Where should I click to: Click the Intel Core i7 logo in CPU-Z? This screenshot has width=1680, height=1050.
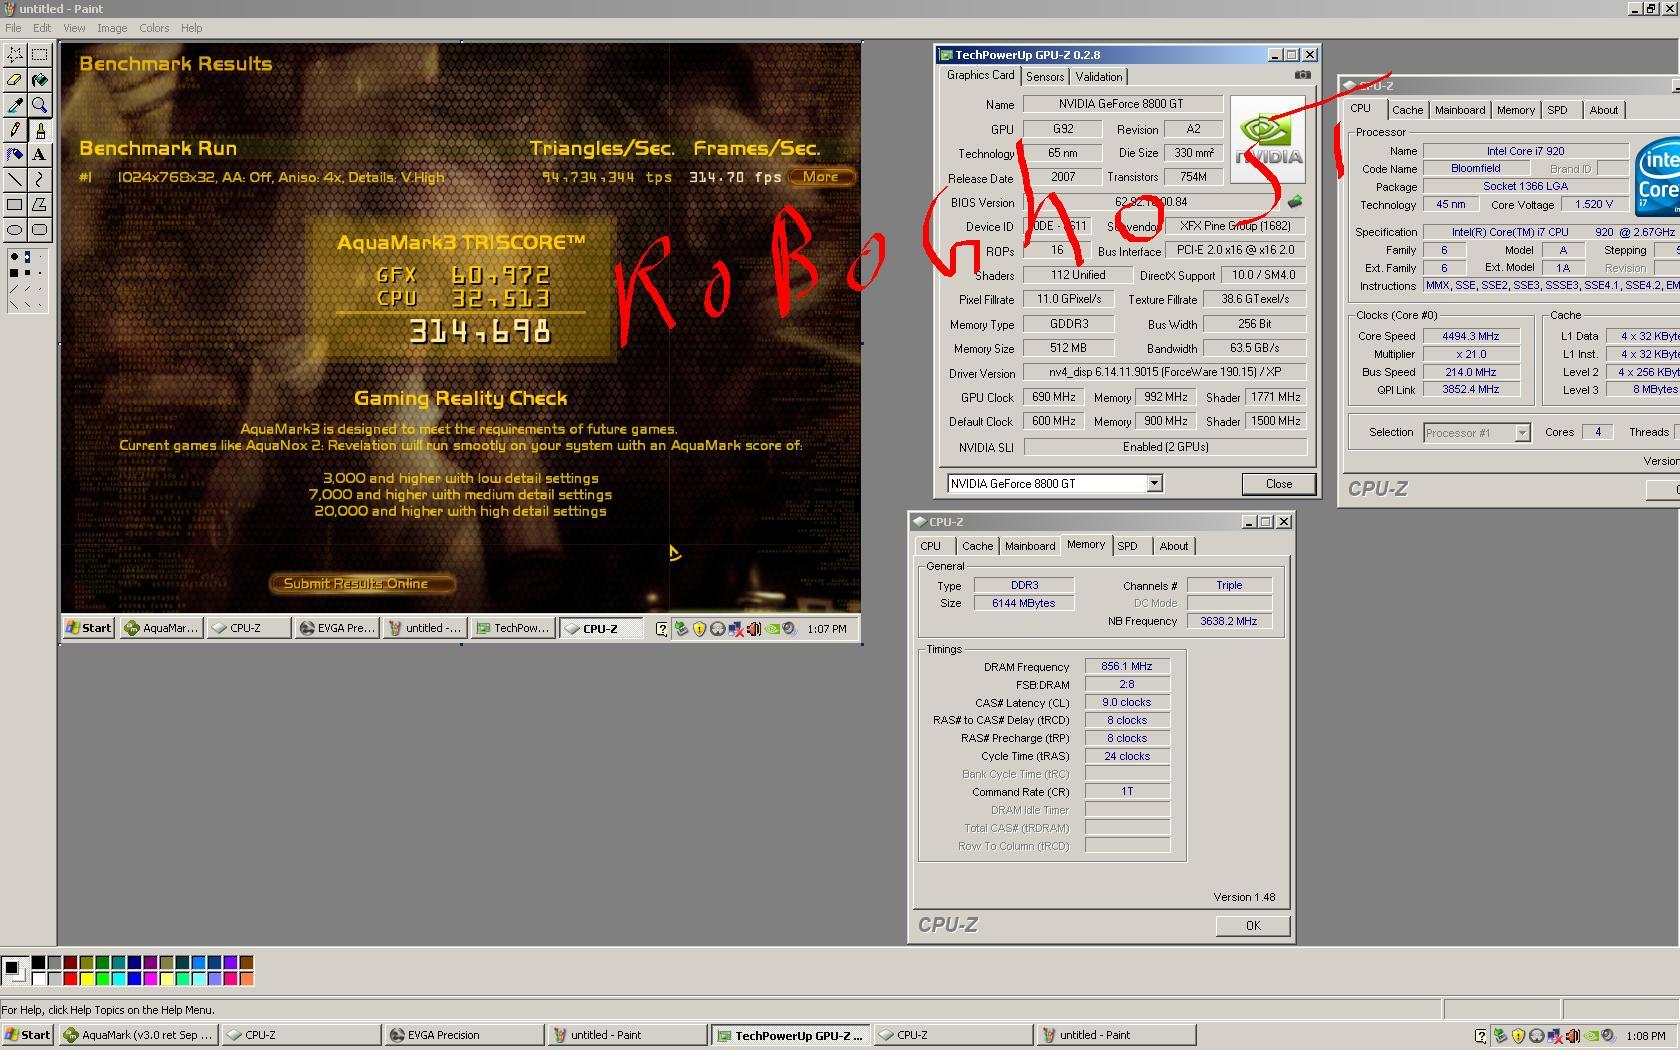pyautogui.click(x=1658, y=177)
